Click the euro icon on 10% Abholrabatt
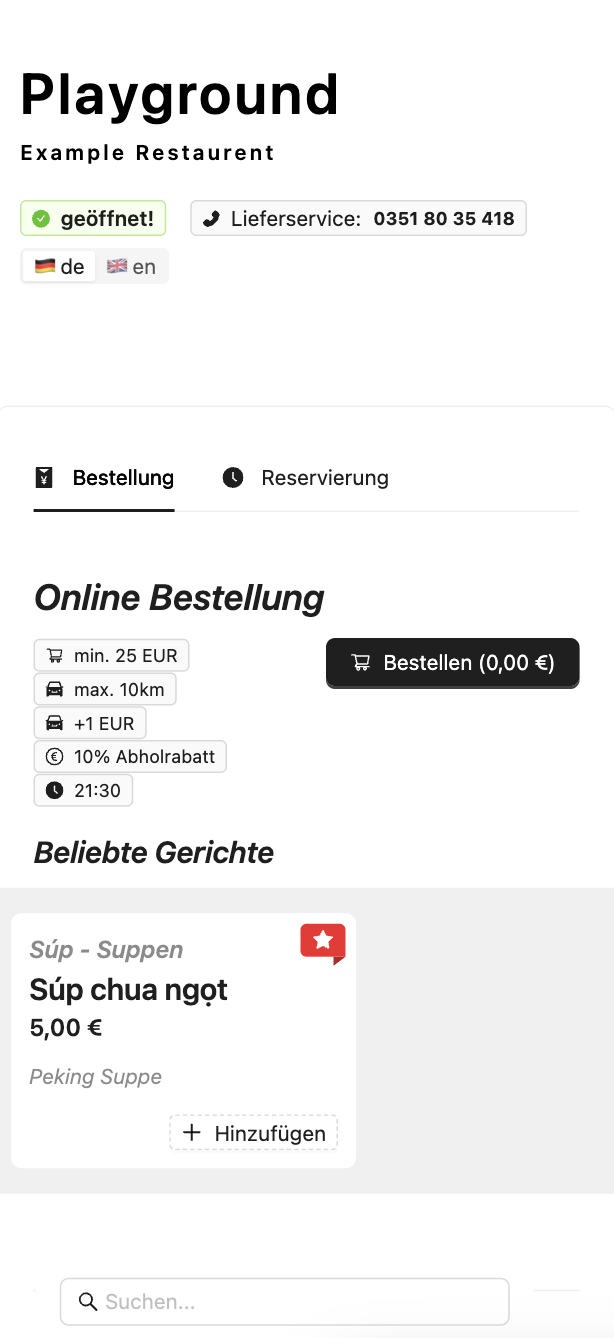Image resolution: width=614 pixels, height=1338 pixels. (x=55, y=757)
